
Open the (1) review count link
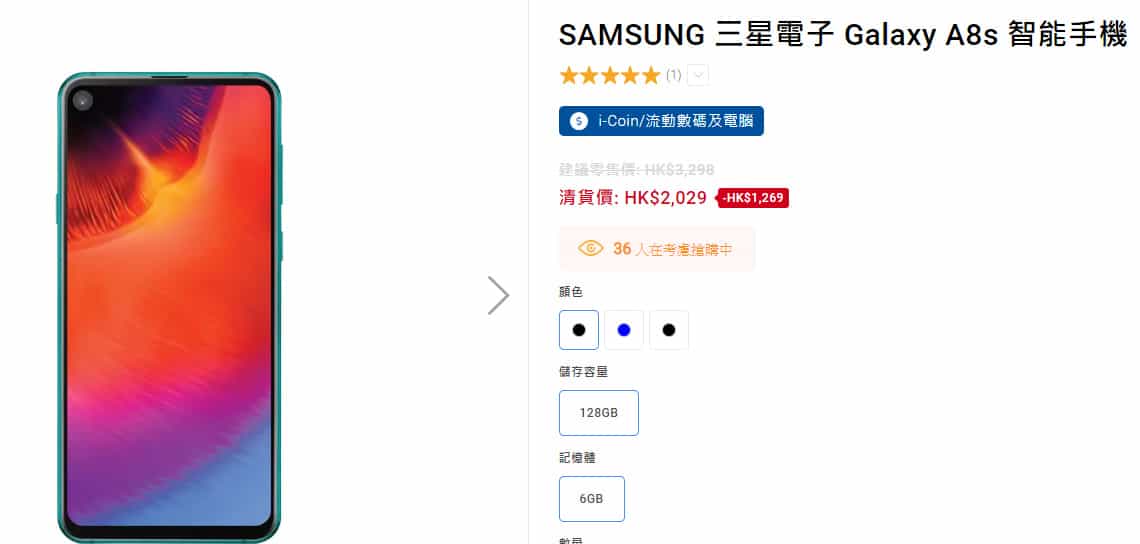(x=674, y=75)
